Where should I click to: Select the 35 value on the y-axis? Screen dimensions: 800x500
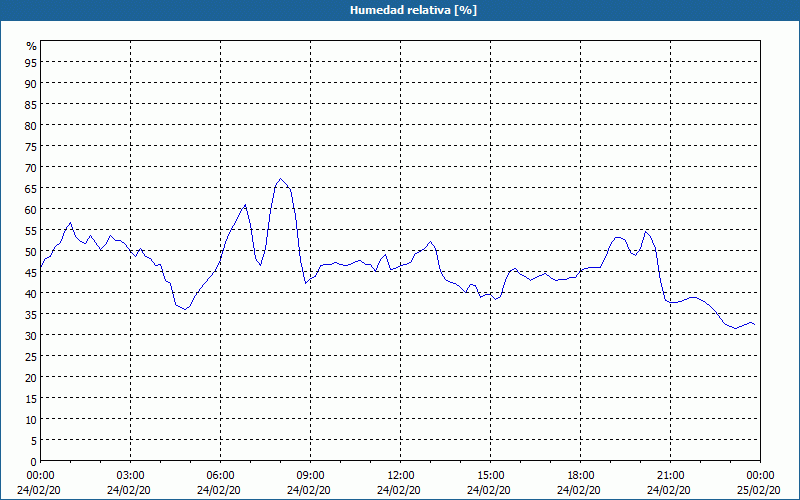click(31, 314)
